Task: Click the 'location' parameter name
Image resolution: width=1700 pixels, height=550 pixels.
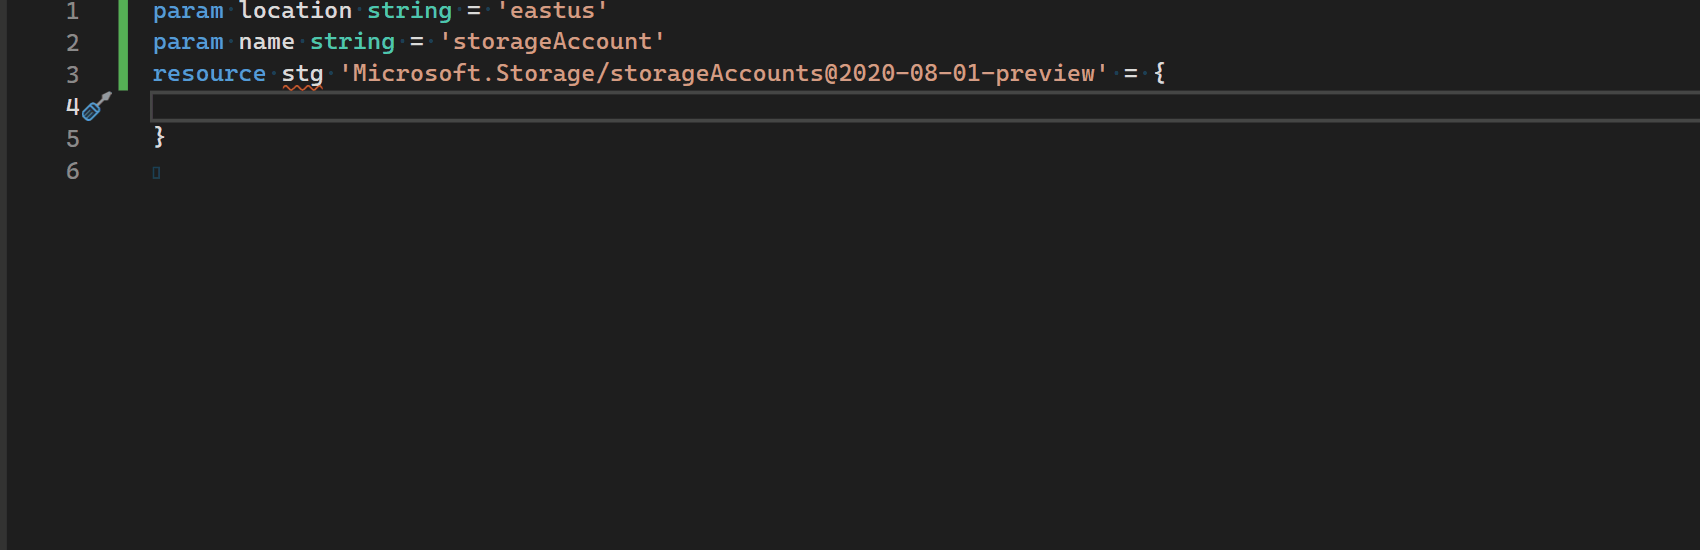Action: (295, 11)
